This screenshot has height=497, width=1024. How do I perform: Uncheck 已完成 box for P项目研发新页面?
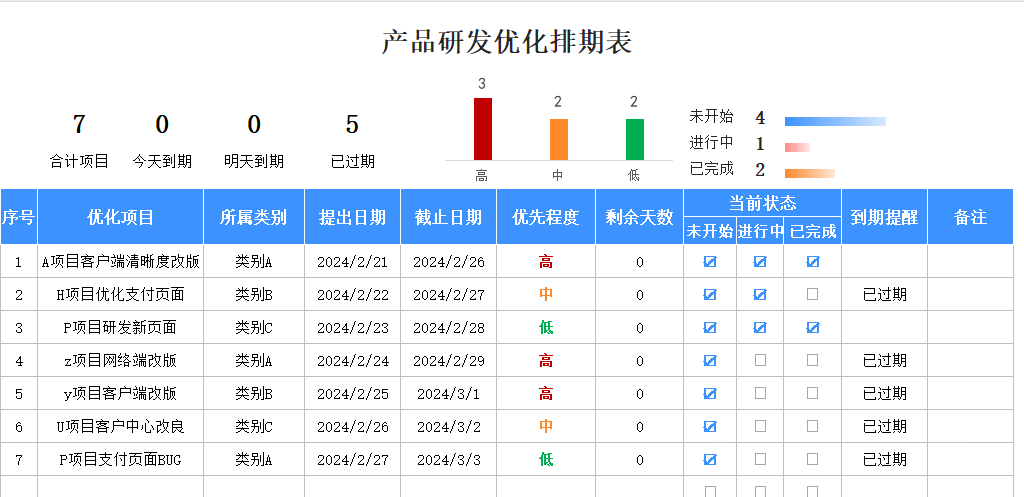pos(812,327)
